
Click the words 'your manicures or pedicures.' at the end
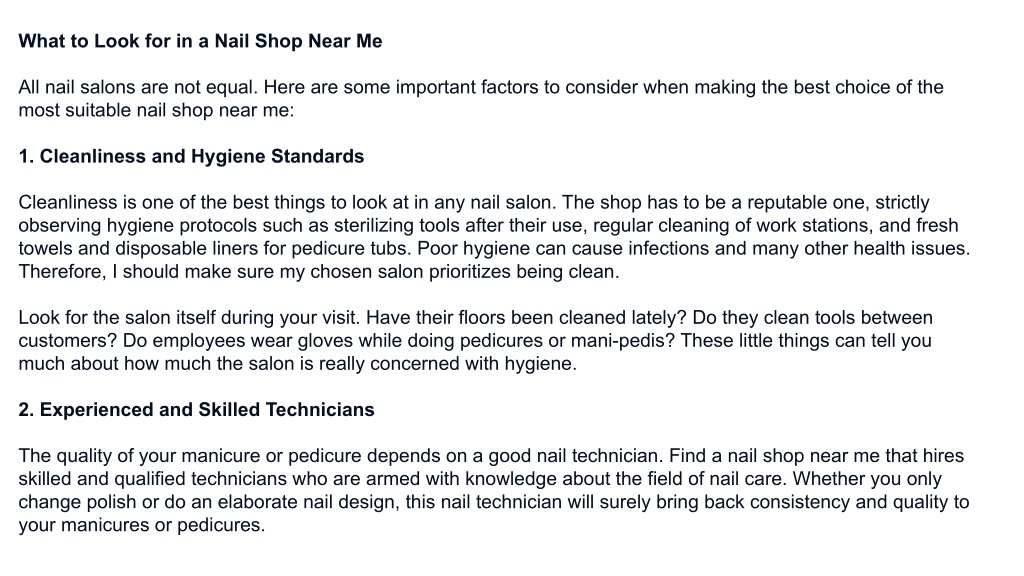tap(142, 524)
